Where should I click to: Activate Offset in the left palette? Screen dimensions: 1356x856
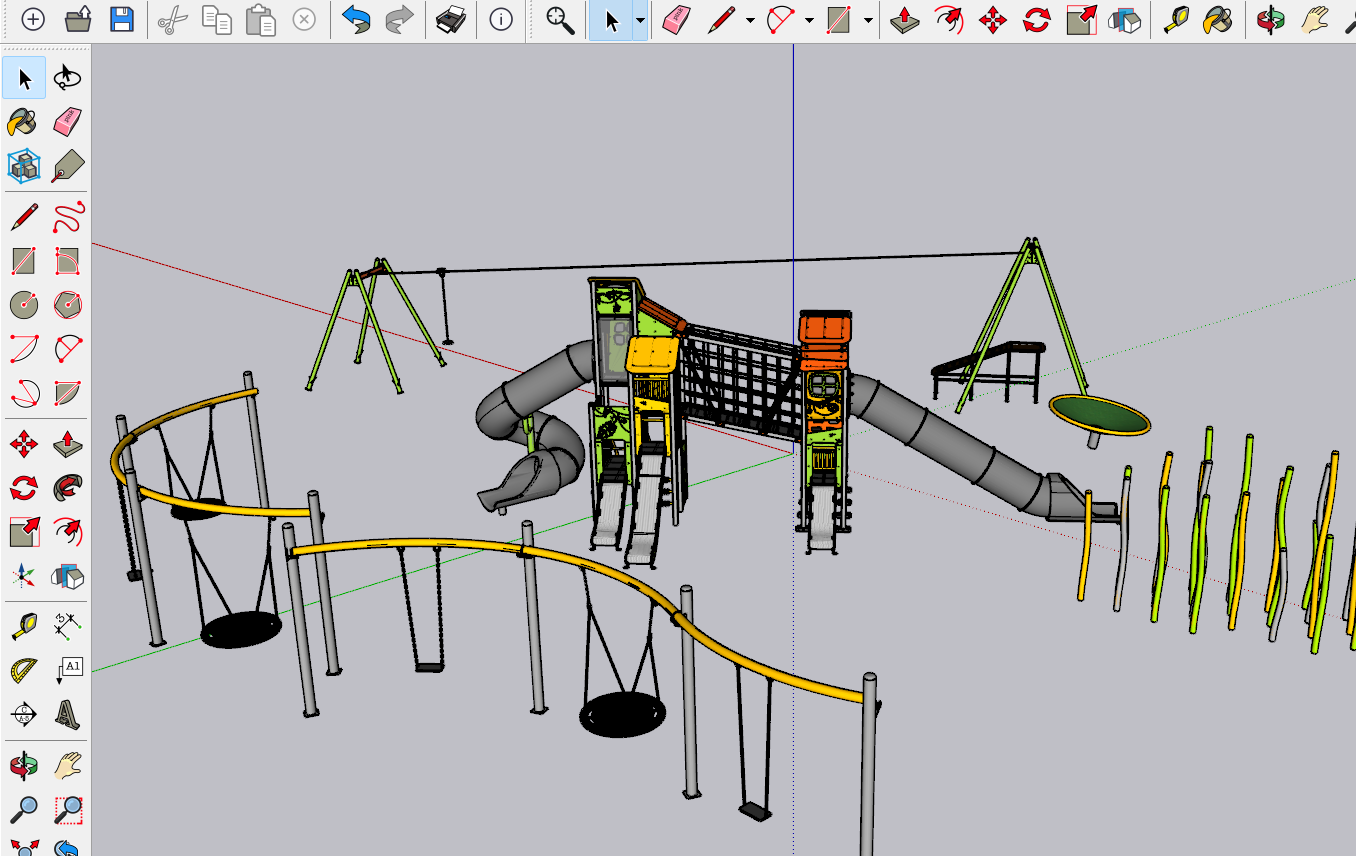[x=68, y=531]
